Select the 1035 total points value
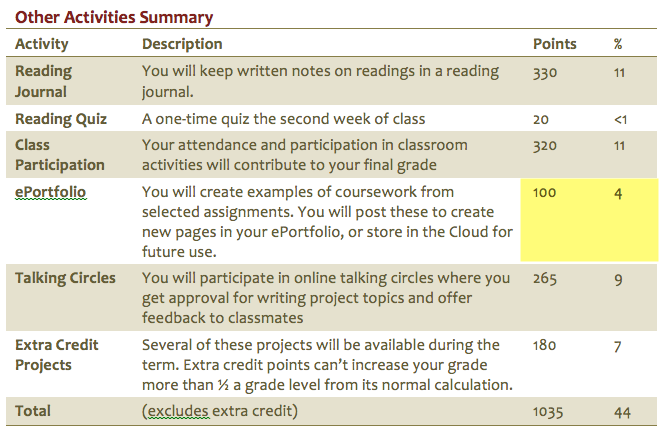 coord(549,411)
